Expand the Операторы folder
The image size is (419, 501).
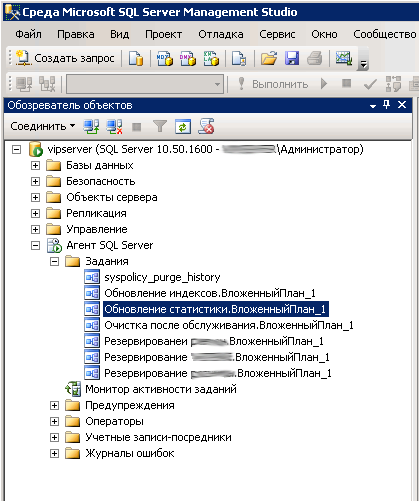[x=54, y=421]
